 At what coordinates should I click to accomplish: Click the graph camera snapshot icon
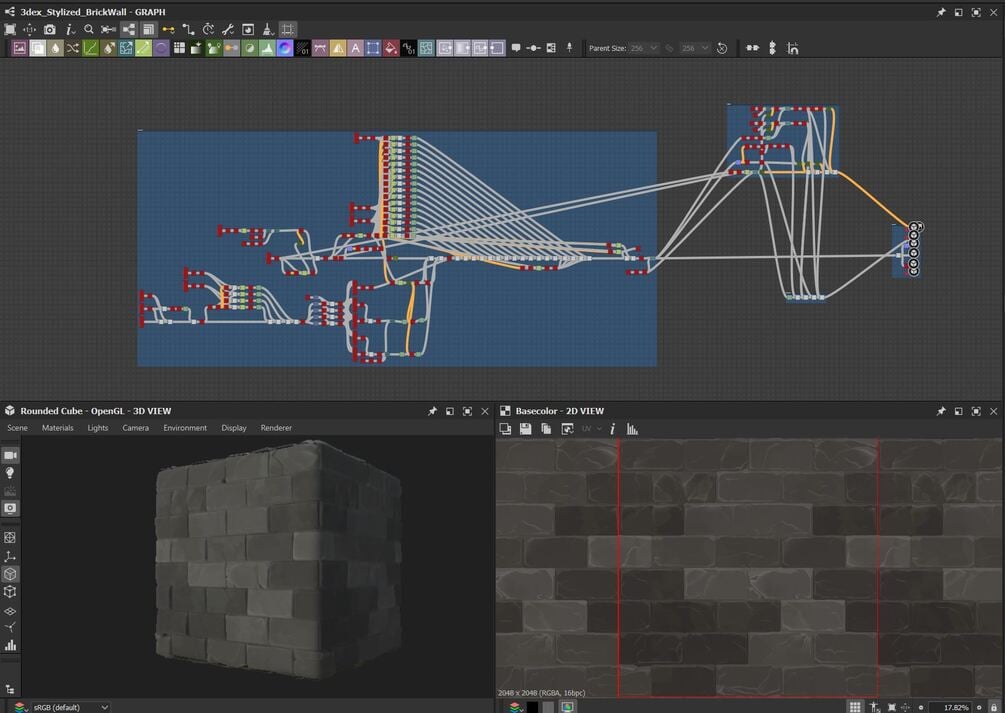coord(49,29)
